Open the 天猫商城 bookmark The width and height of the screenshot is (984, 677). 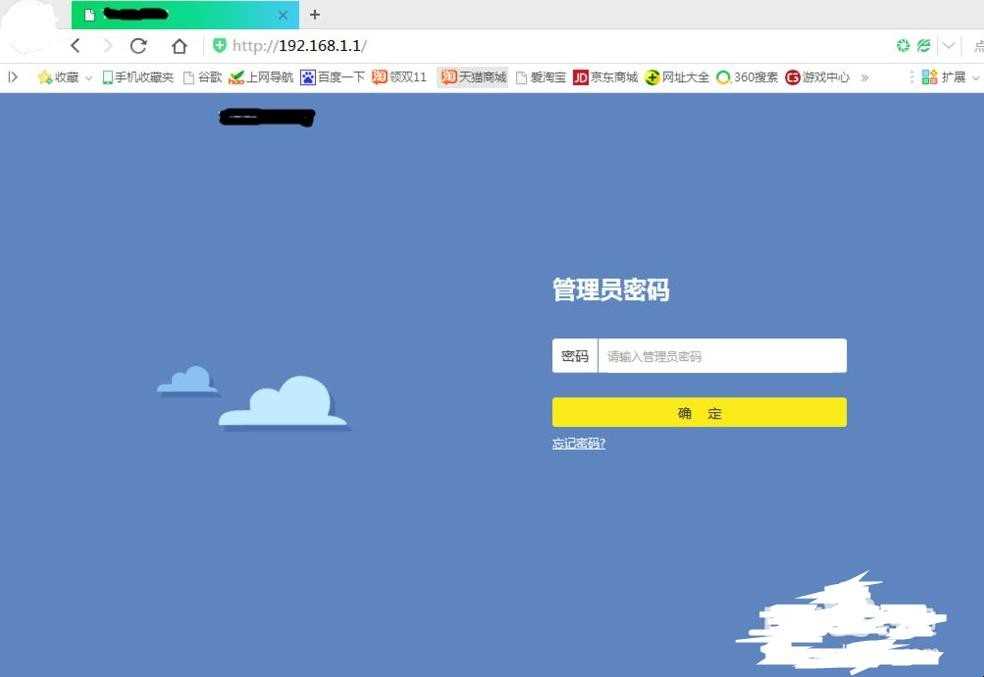[x=473, y=77]
